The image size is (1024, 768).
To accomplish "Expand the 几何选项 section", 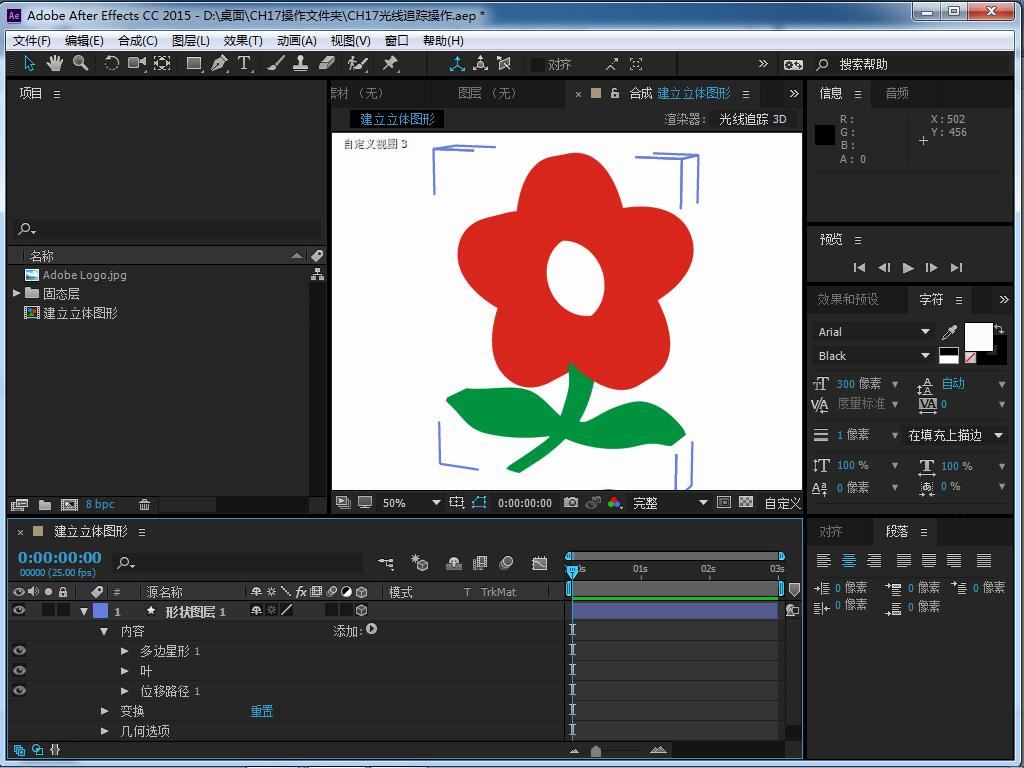I will (x=104, y=731).
